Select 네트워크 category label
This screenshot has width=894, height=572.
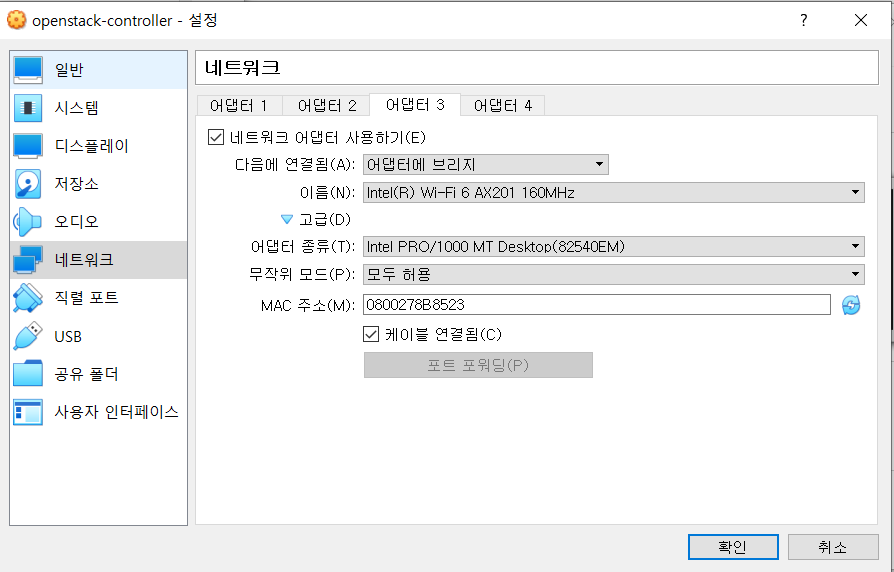click(x=84, y=260)
